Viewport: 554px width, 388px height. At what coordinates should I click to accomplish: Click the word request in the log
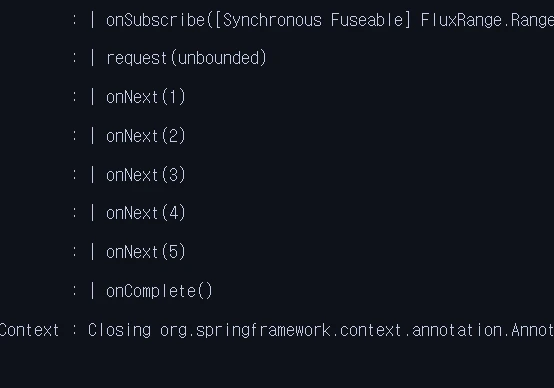(x=137, y=58)
